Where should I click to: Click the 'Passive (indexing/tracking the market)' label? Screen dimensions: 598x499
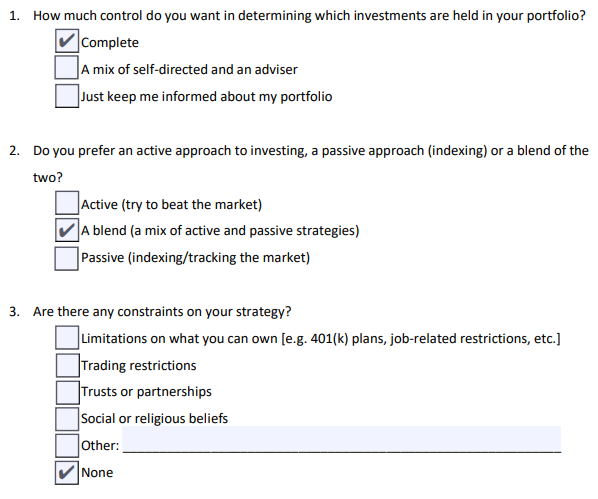(x=195, y=258)
